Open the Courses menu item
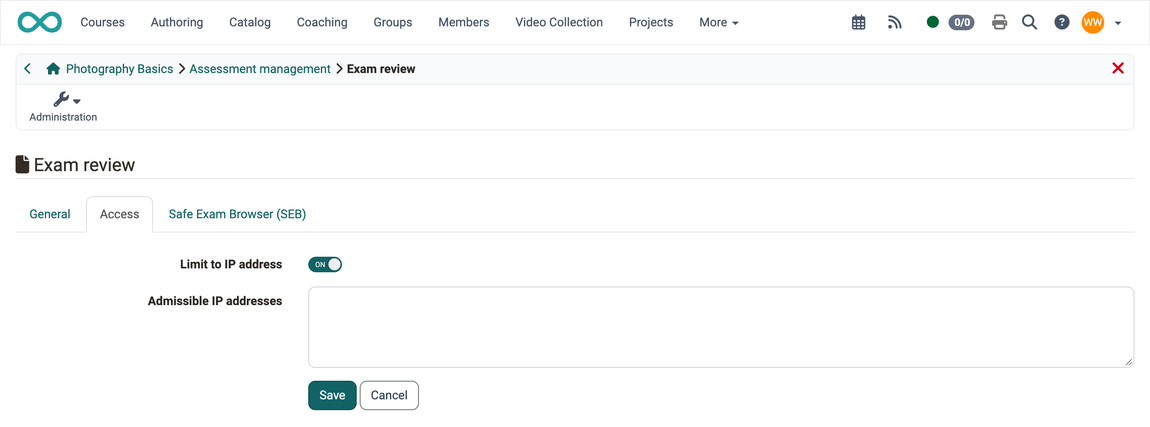The height and width of the screenshot is (427, 1150). 103,23
